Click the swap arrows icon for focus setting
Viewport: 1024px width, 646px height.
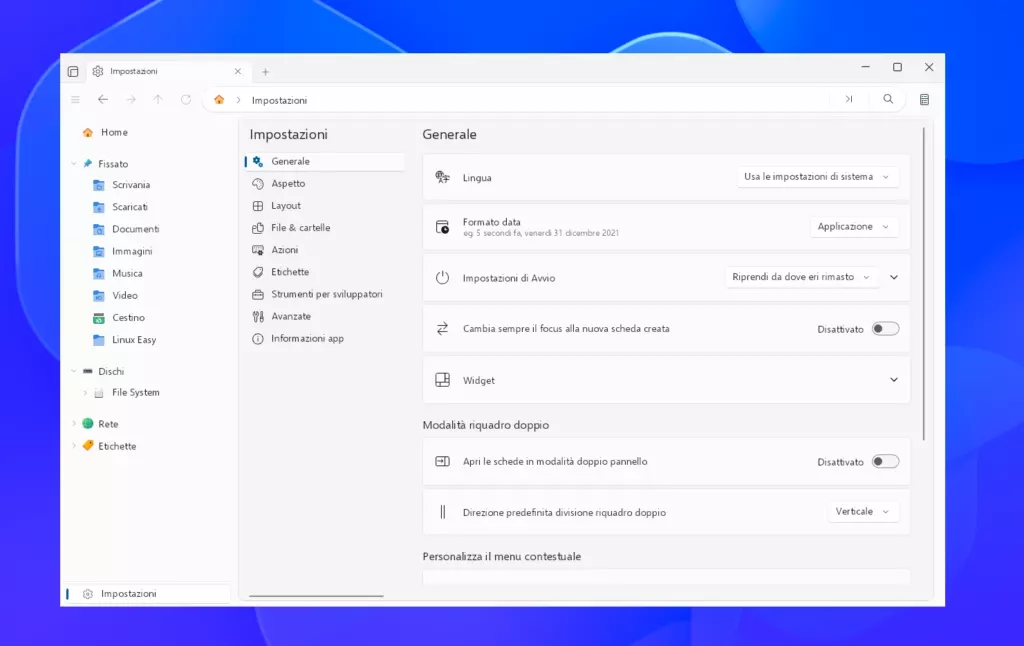pos(443,329)
